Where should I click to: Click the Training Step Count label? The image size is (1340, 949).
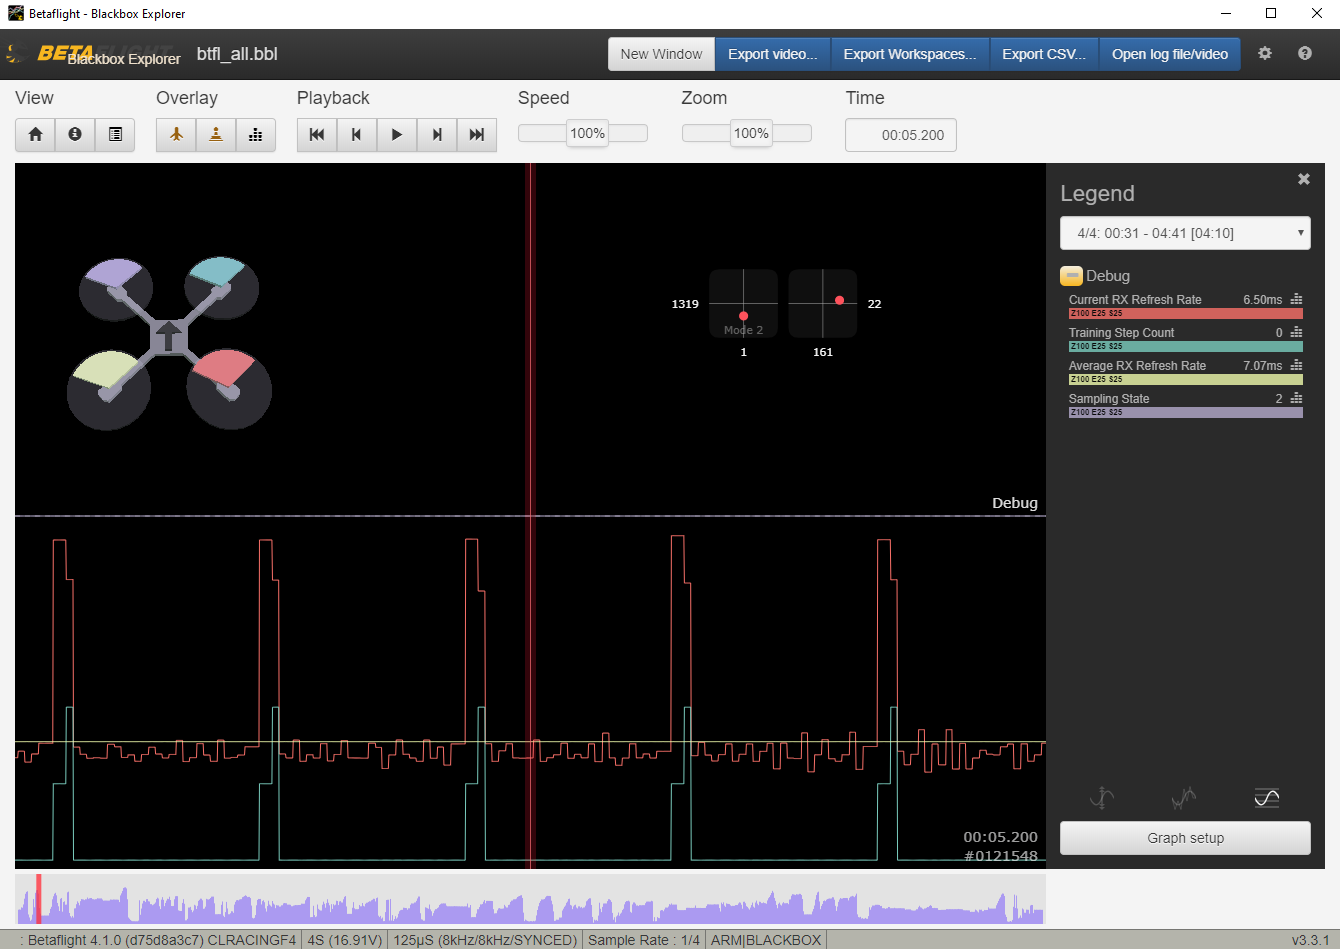tap(1121, 333)
